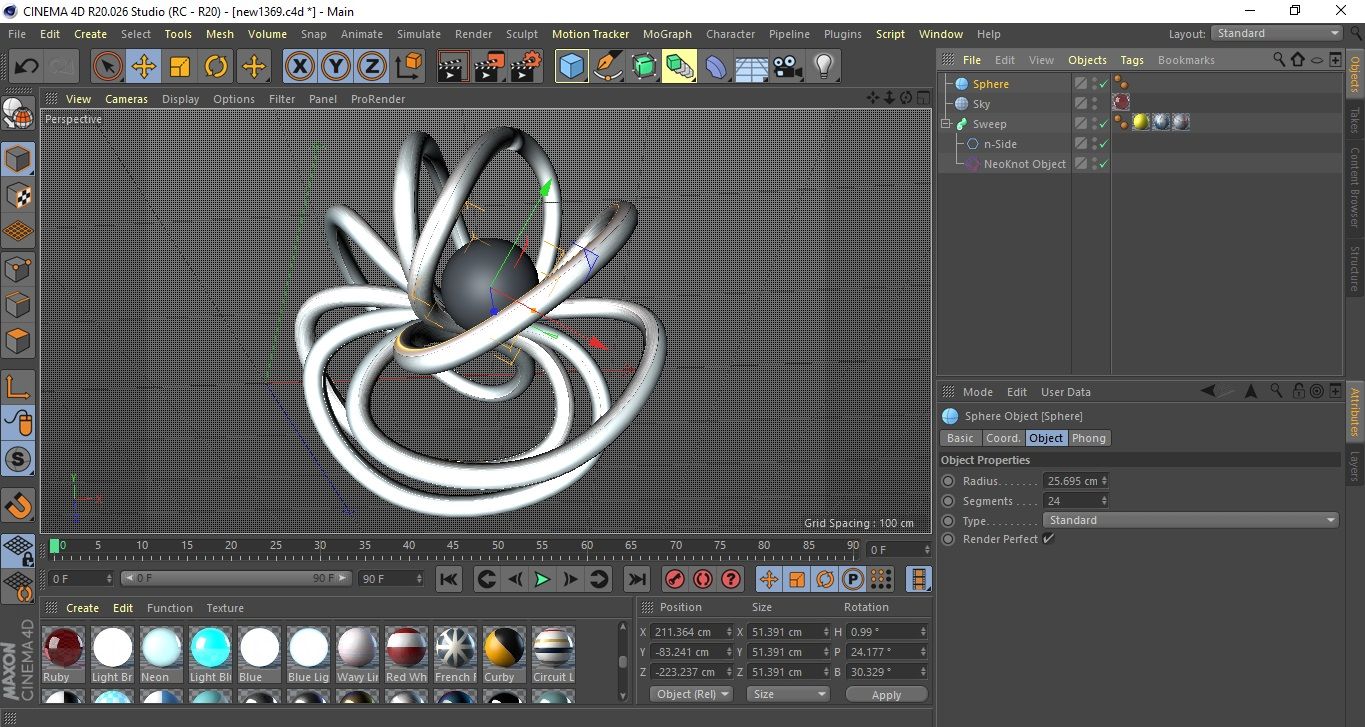The height and width of the screenshot is (727, 1365).
Task: Add a Cube primitive object
Action: coord(571,67)
